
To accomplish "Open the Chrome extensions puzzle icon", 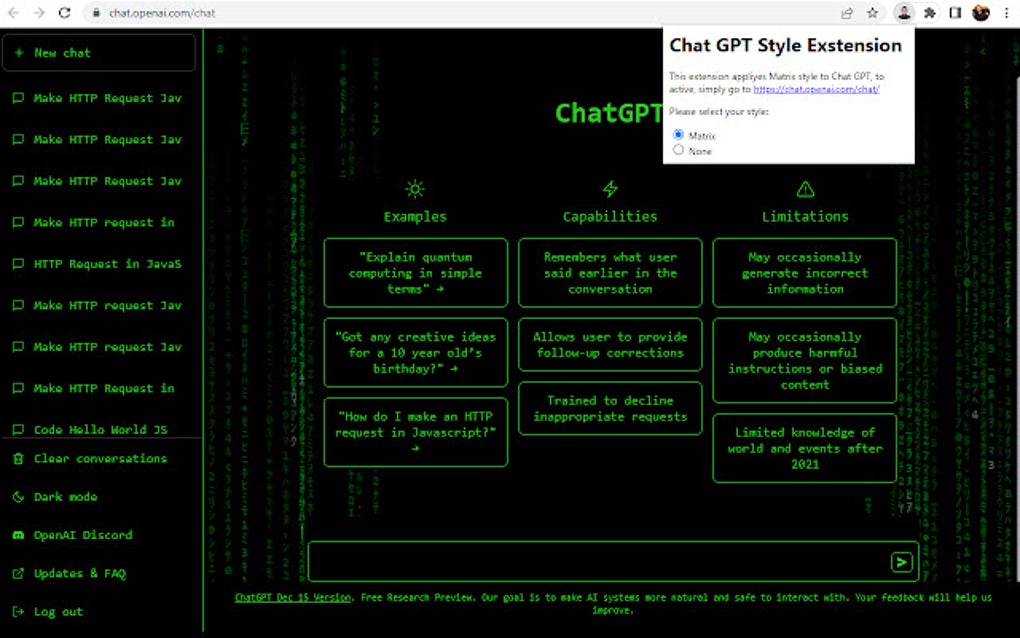I will (929, 13).
